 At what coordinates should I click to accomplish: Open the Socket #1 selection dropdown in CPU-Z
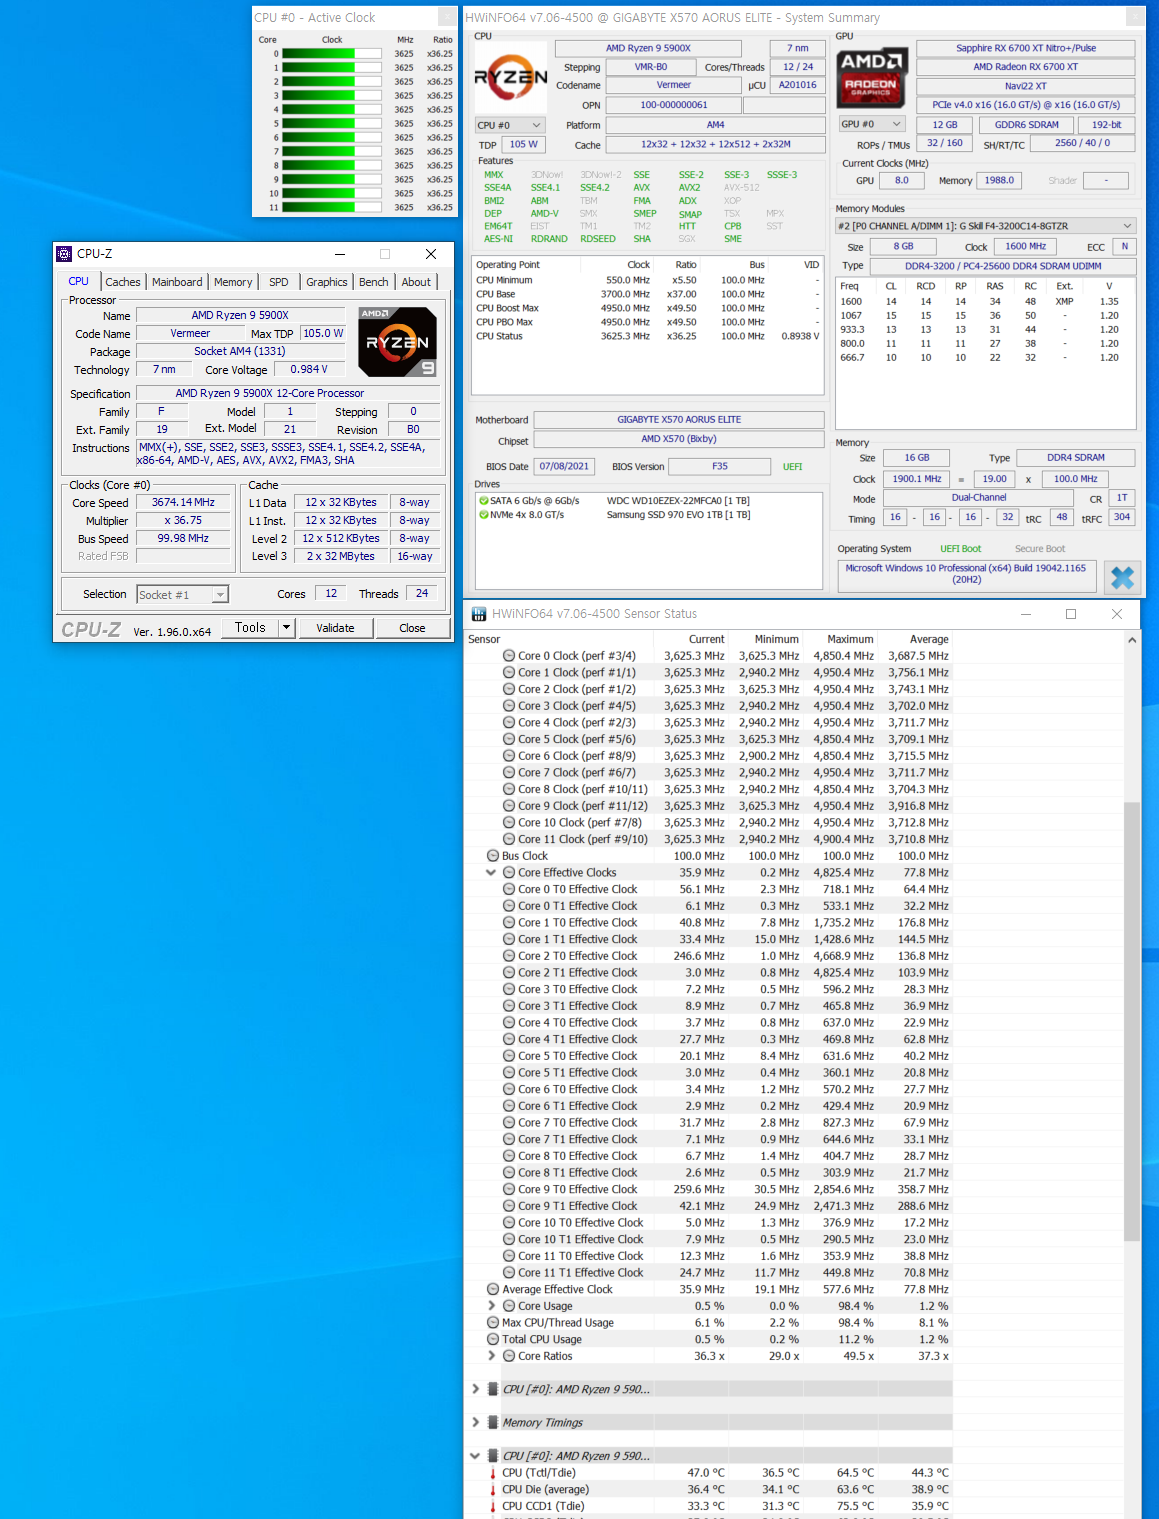click(x=182, y=595)
